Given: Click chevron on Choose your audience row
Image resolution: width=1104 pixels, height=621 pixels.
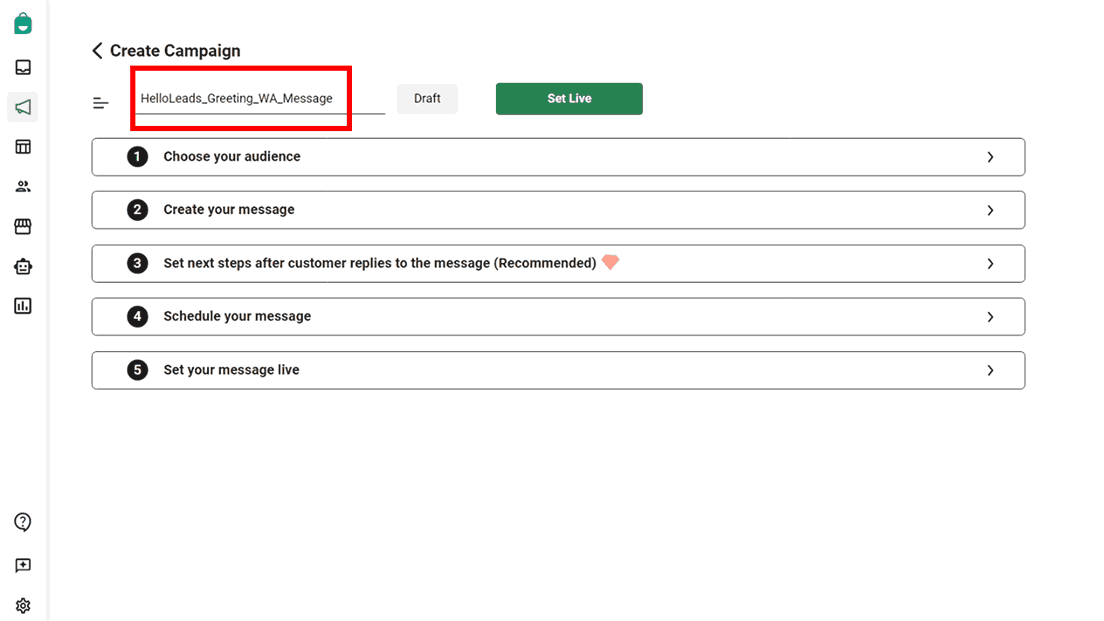Looking at the screenshot, I should tap(990, 157).
